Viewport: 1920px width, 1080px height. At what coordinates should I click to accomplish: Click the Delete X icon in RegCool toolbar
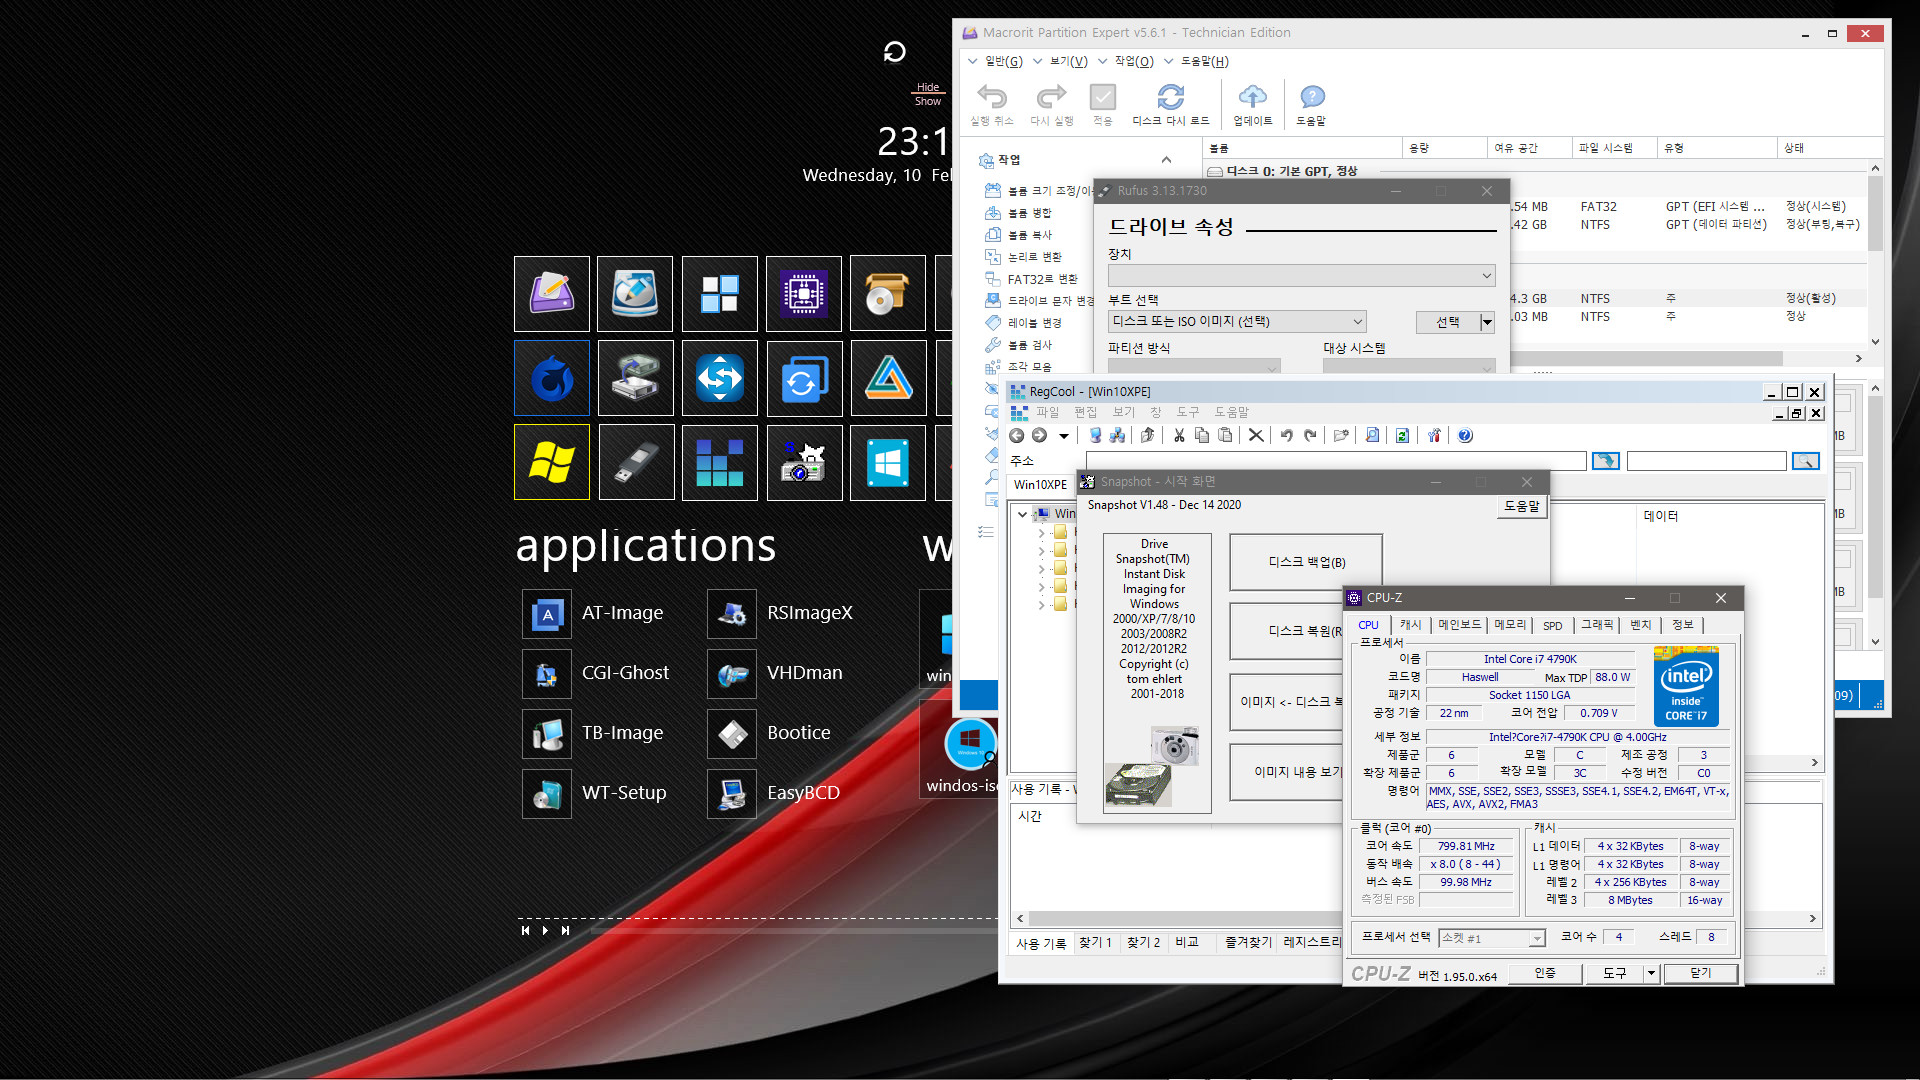[1256, 435]
